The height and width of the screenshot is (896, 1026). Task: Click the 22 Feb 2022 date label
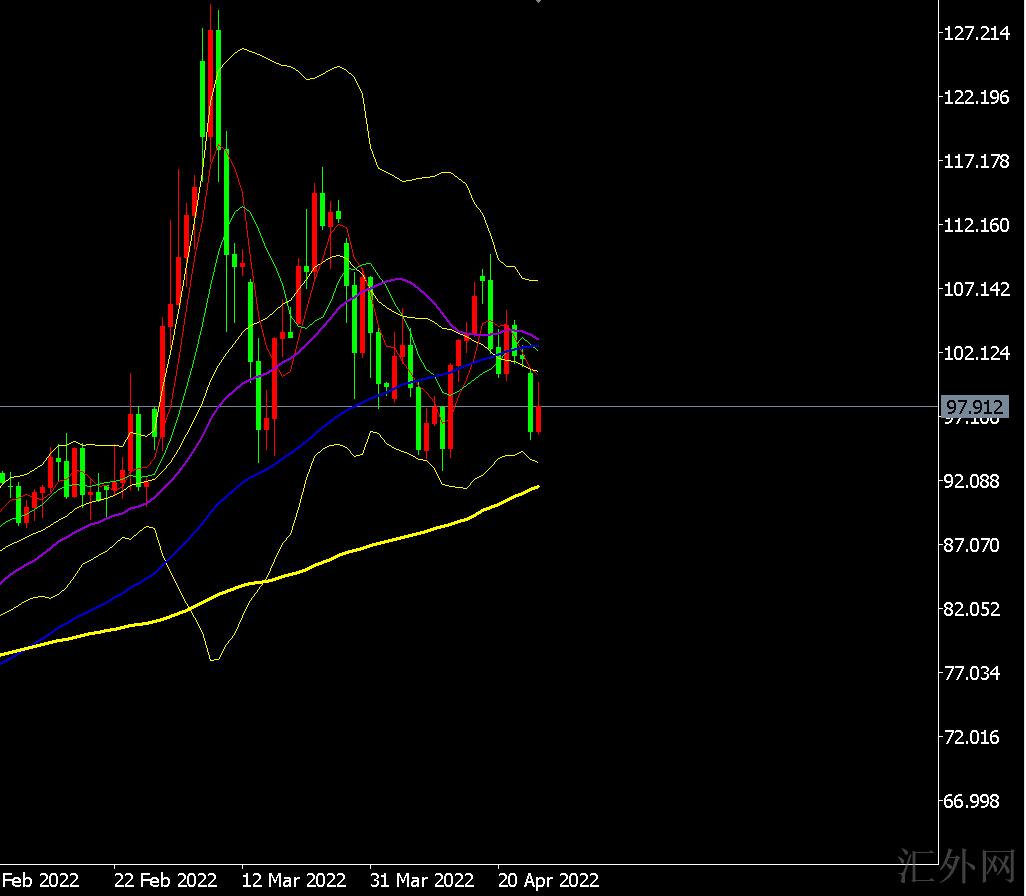pyautogui.click(x=165, y=880)
